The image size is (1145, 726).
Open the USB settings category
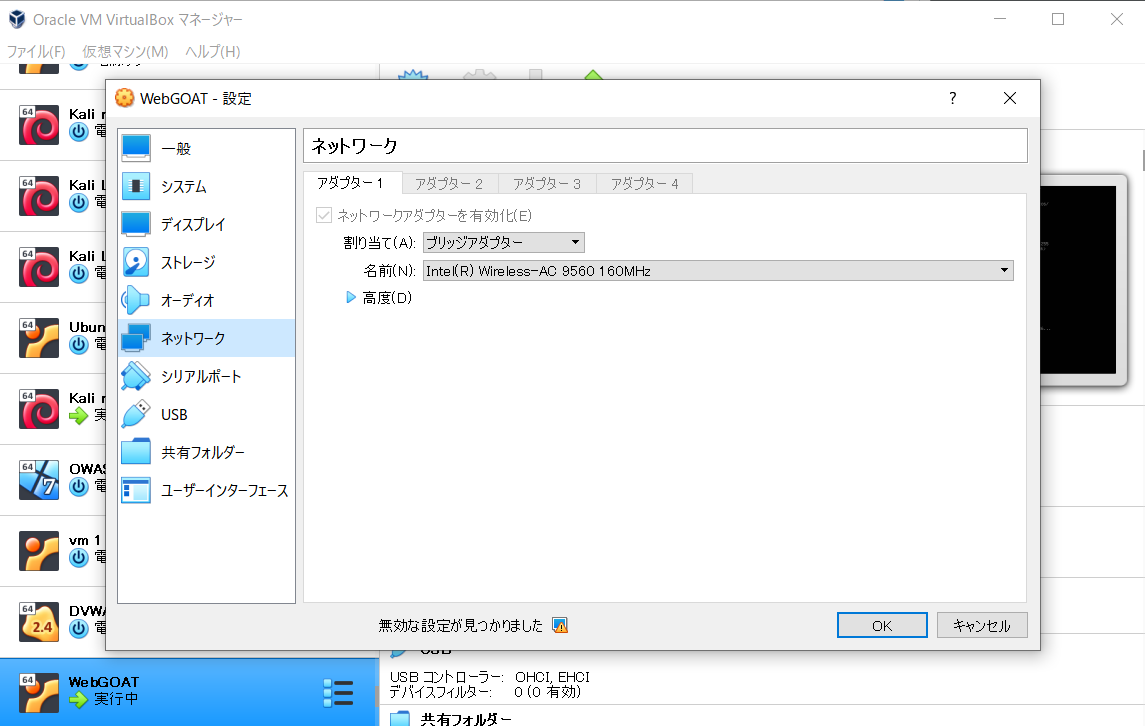(x=207, y=414)
